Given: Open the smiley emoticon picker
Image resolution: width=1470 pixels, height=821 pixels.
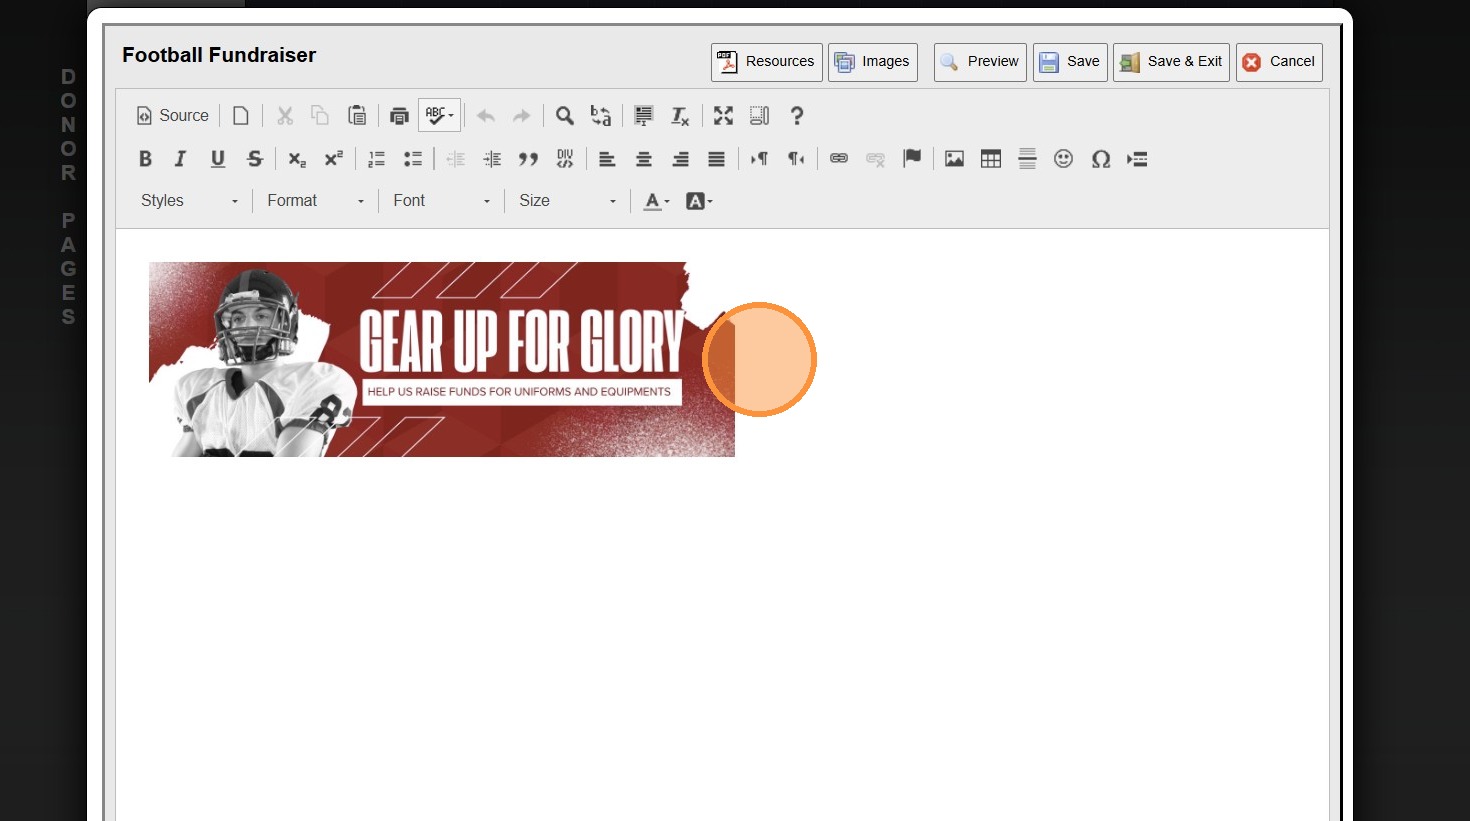Looking at the screenshot, I should 1064,159.
